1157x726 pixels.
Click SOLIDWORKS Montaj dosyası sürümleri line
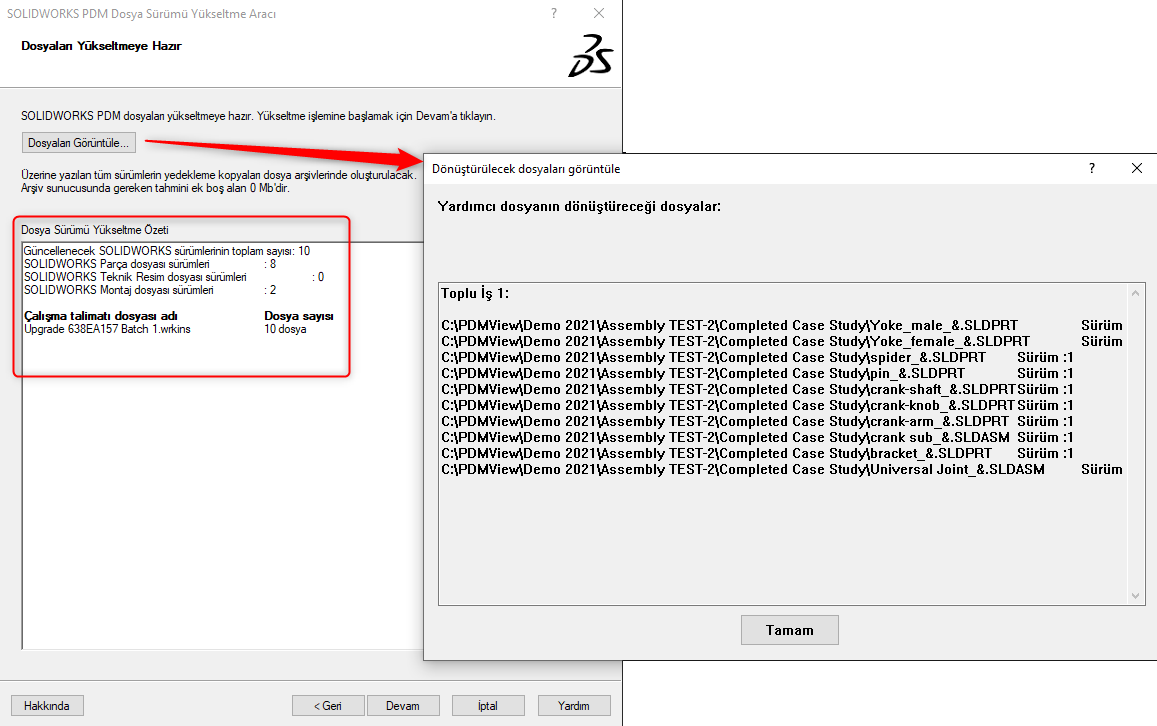point(150,291)
